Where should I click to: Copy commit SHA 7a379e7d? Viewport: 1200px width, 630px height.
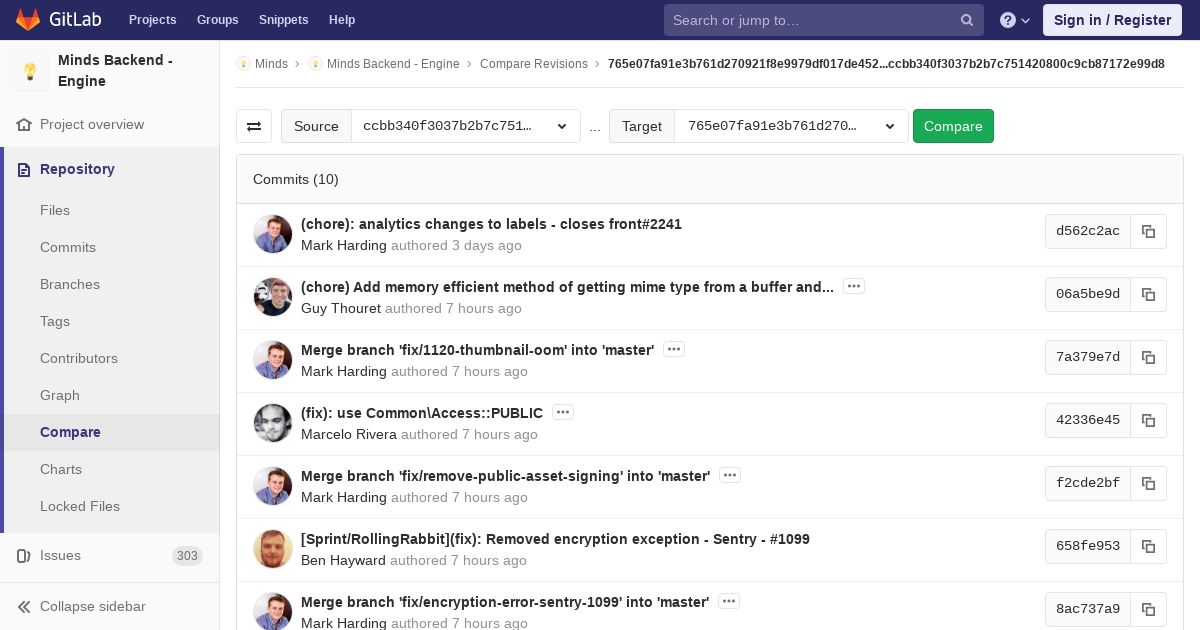(x=1148, y=357)
